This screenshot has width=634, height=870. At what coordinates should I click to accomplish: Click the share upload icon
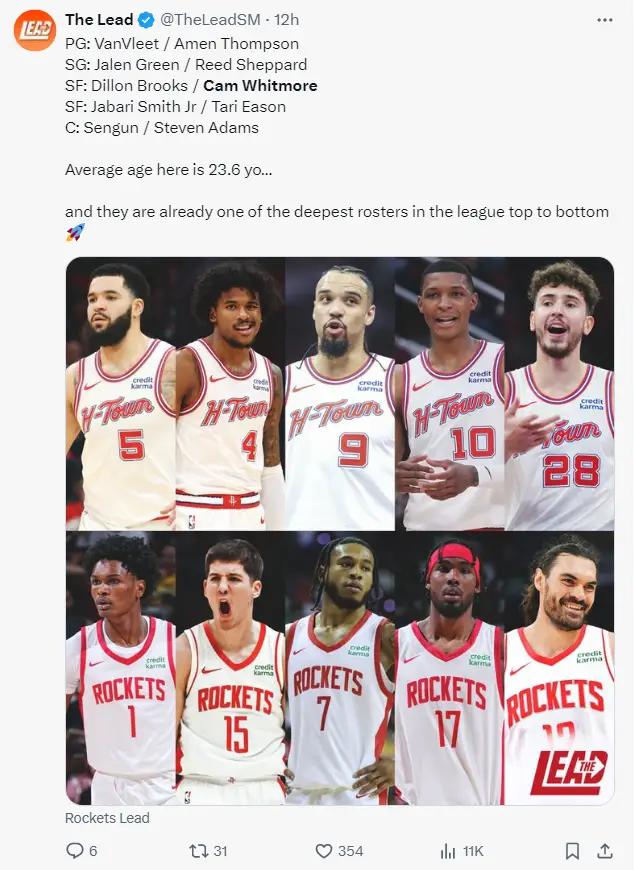click(605, 851)
